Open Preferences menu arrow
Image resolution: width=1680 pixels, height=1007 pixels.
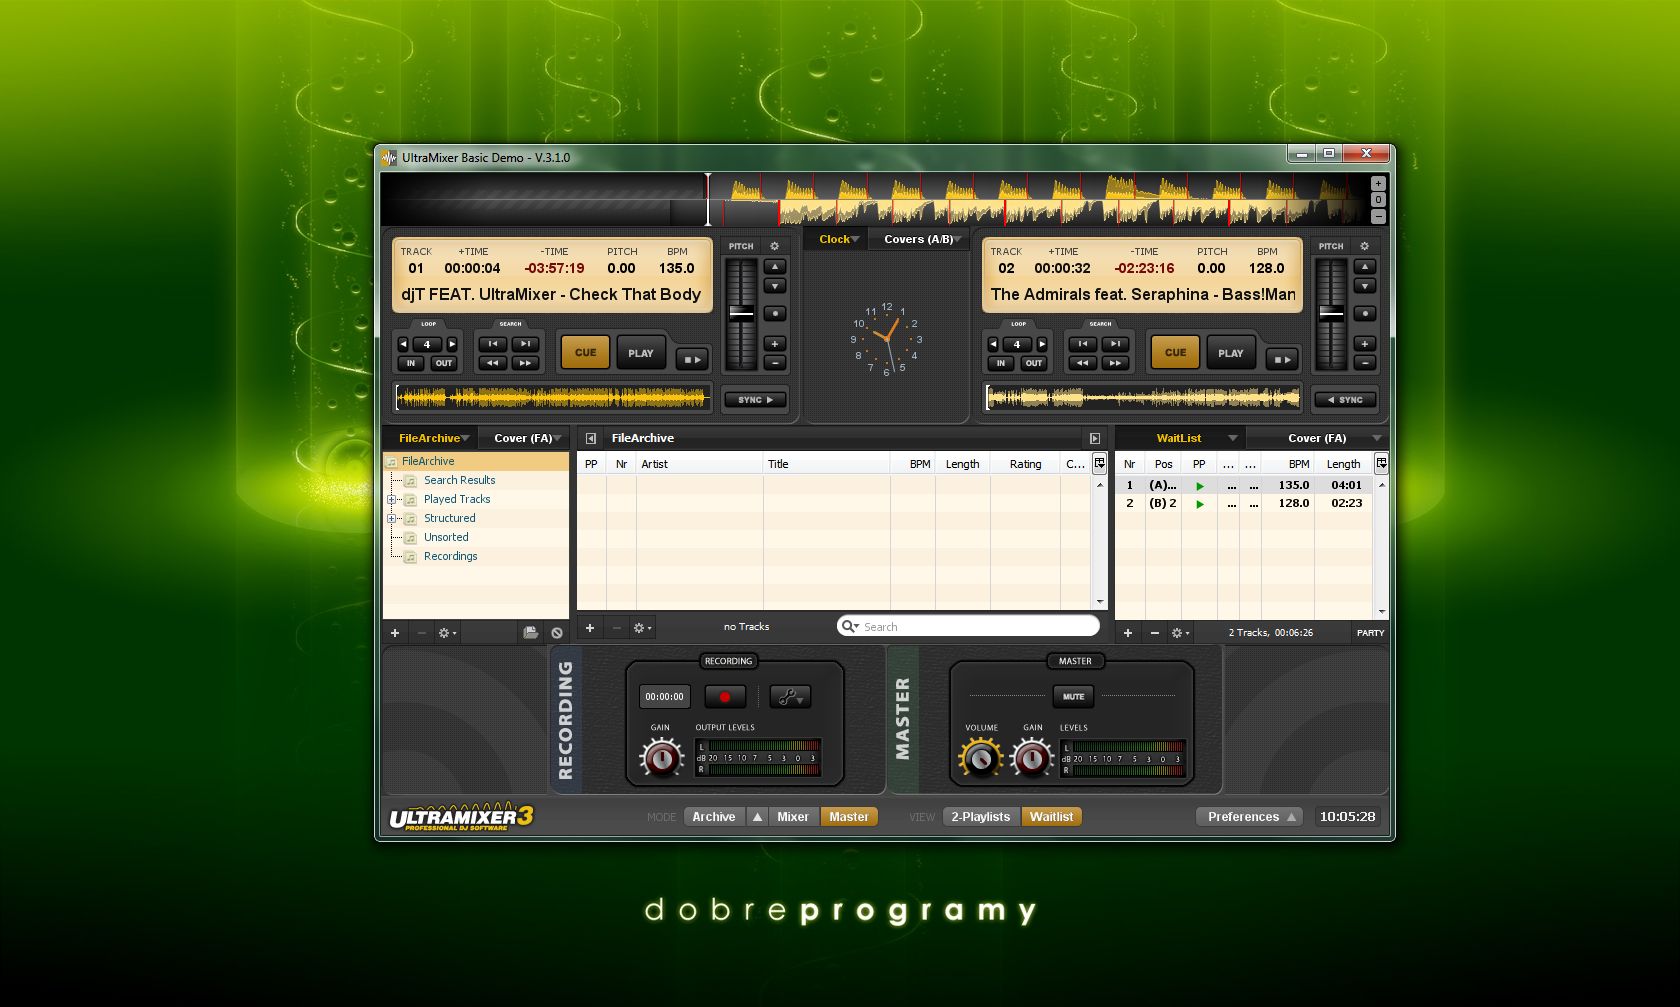(1291, 817)
